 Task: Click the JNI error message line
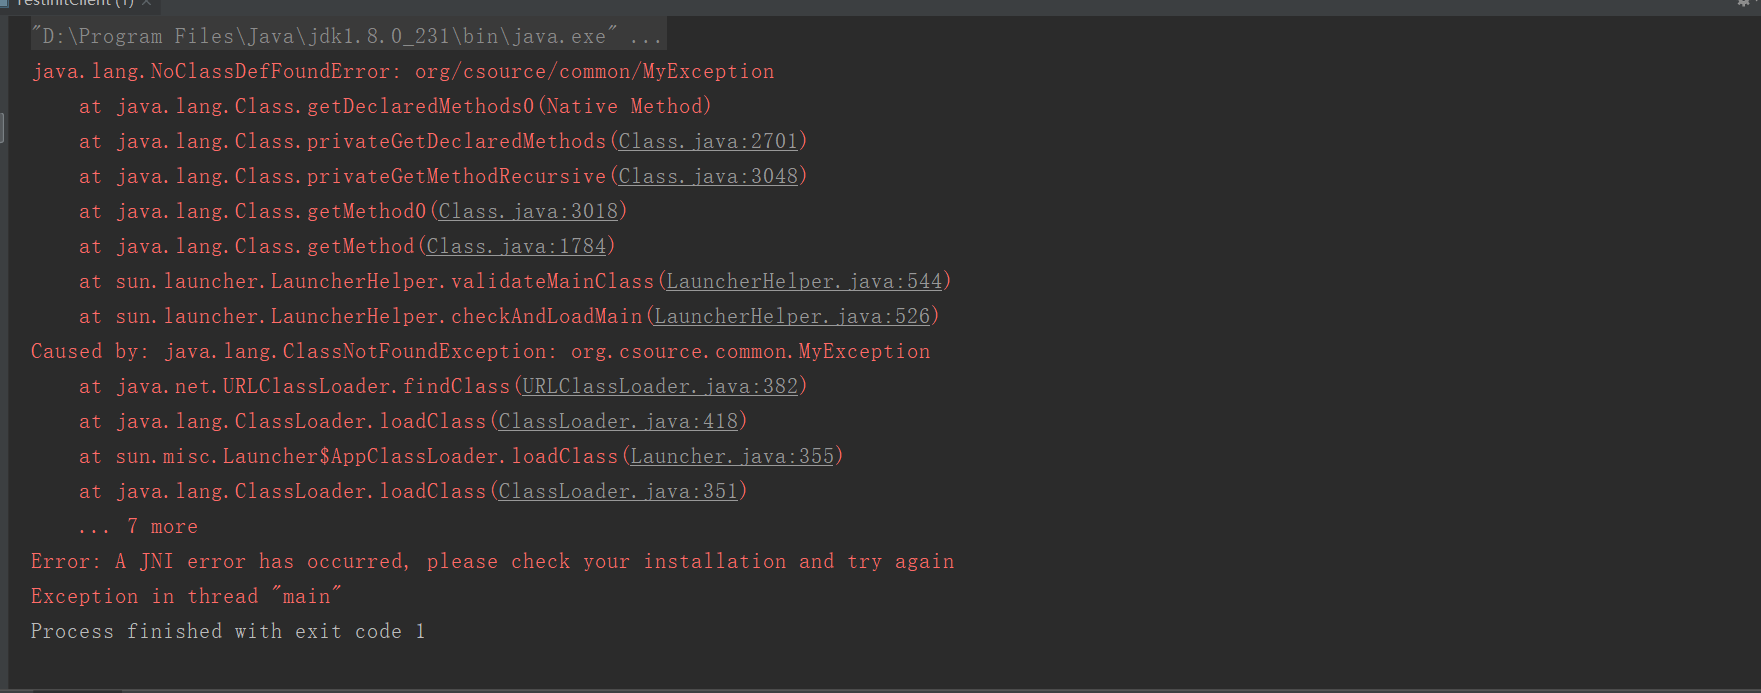coord(492,561)
